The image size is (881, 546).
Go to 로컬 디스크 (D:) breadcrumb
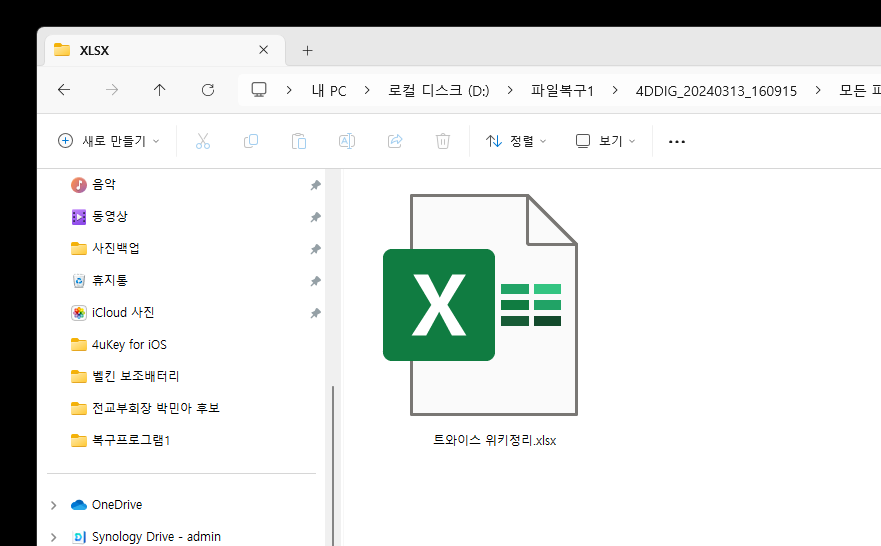(439, 90)
